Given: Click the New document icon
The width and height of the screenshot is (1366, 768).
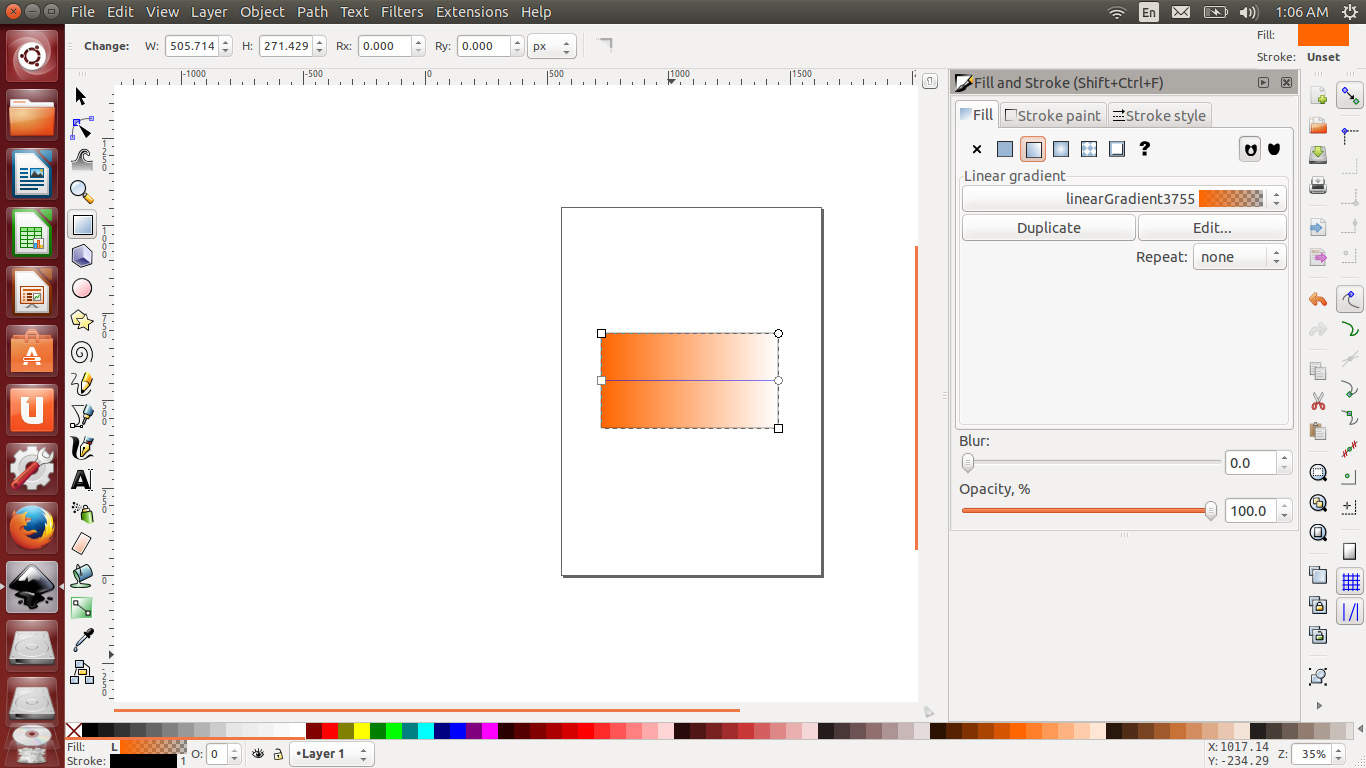Looking at the screenshot, I should pyautogui.click(x=1318, y=97).
